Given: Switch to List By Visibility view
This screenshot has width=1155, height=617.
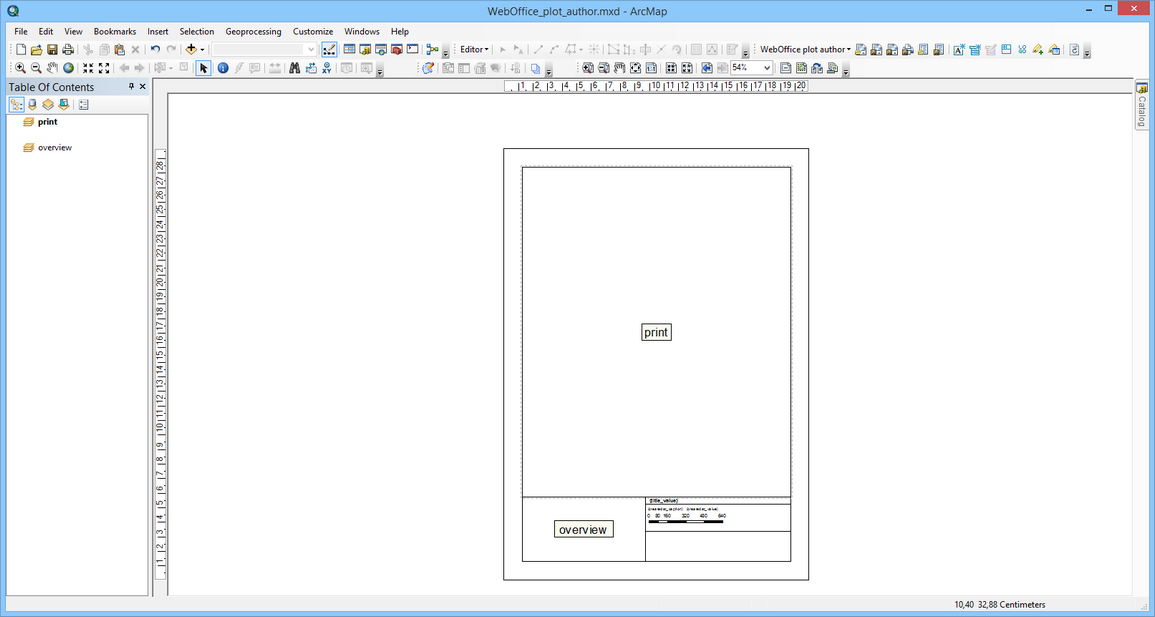Looking at the screenshot, I should [48, 104].
